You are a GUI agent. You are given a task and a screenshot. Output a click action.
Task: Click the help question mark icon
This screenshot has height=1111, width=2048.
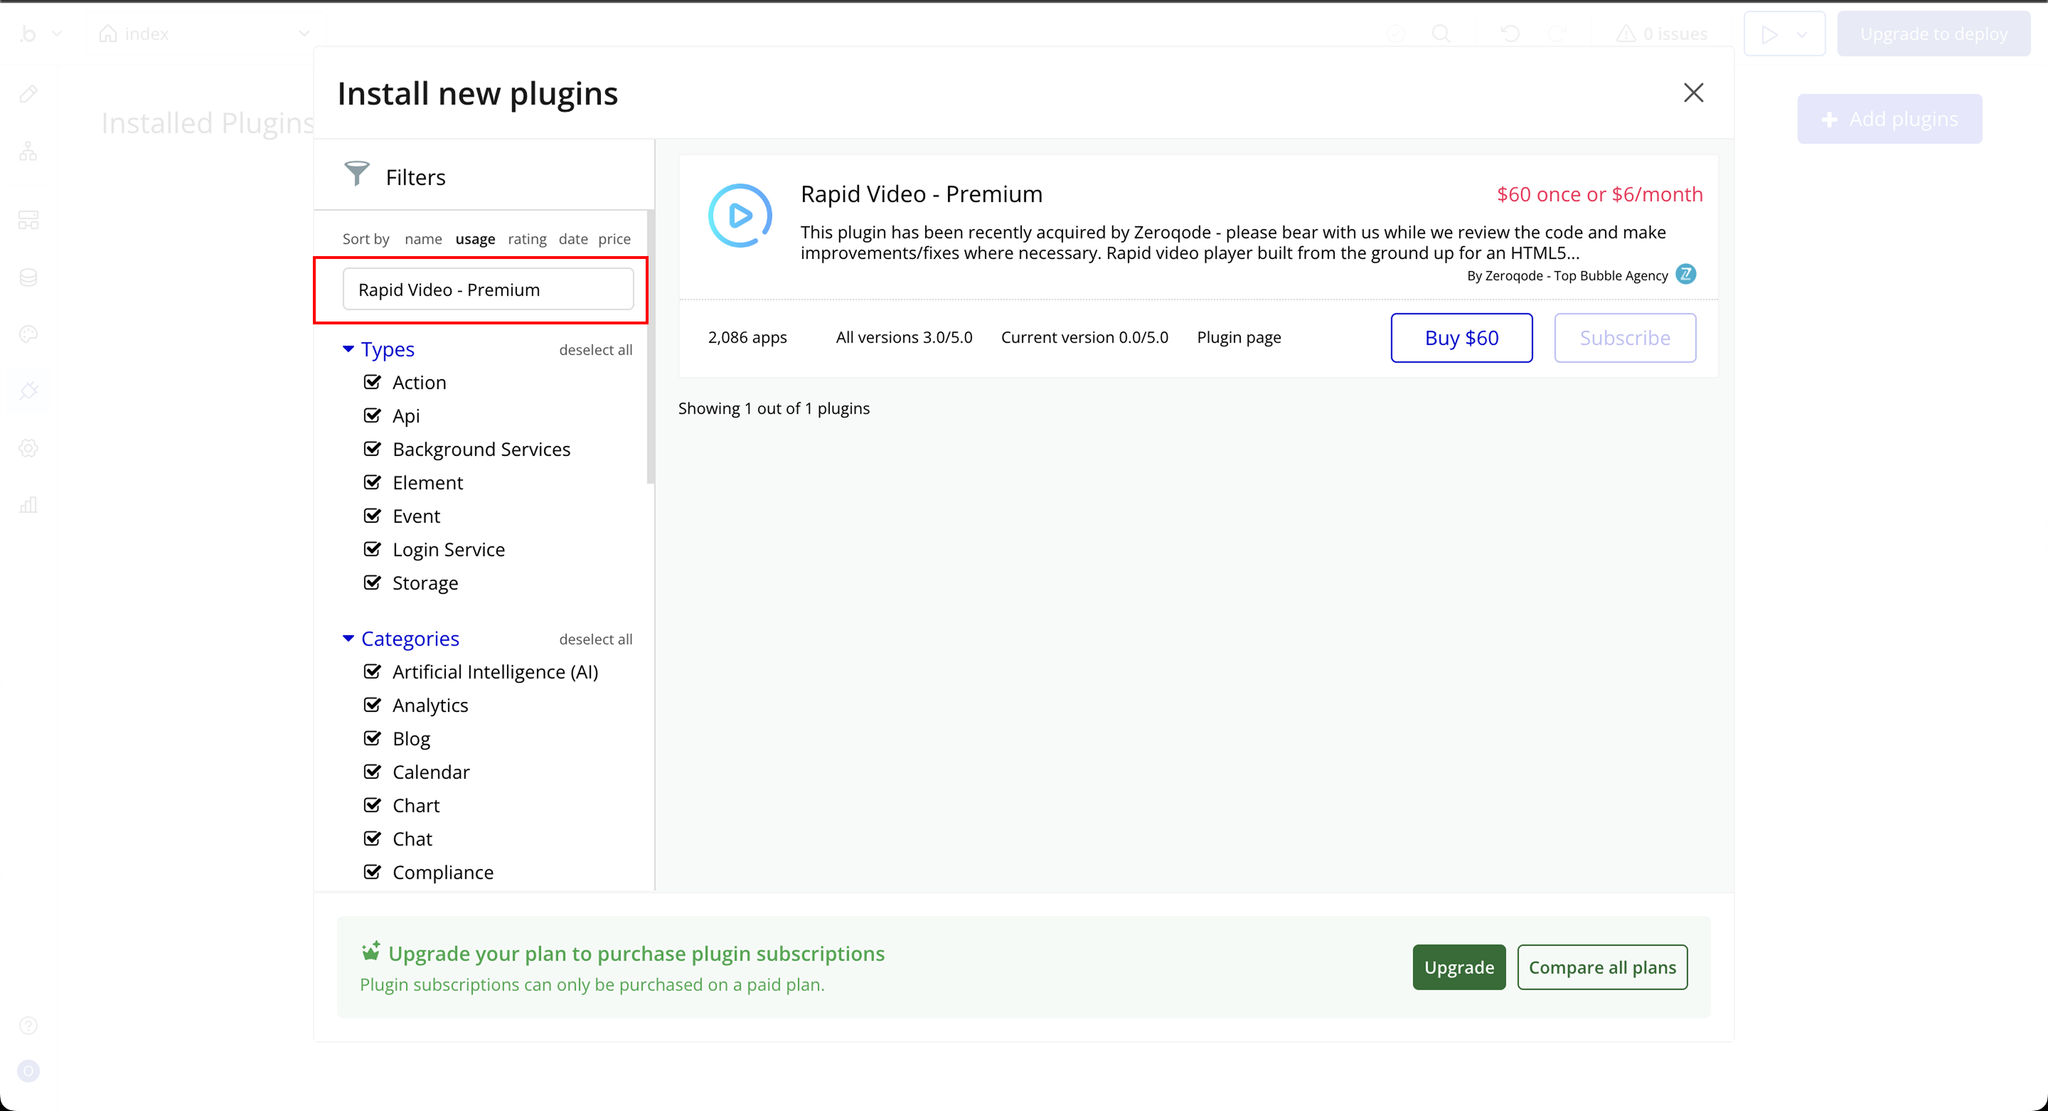coord(28,1025)
